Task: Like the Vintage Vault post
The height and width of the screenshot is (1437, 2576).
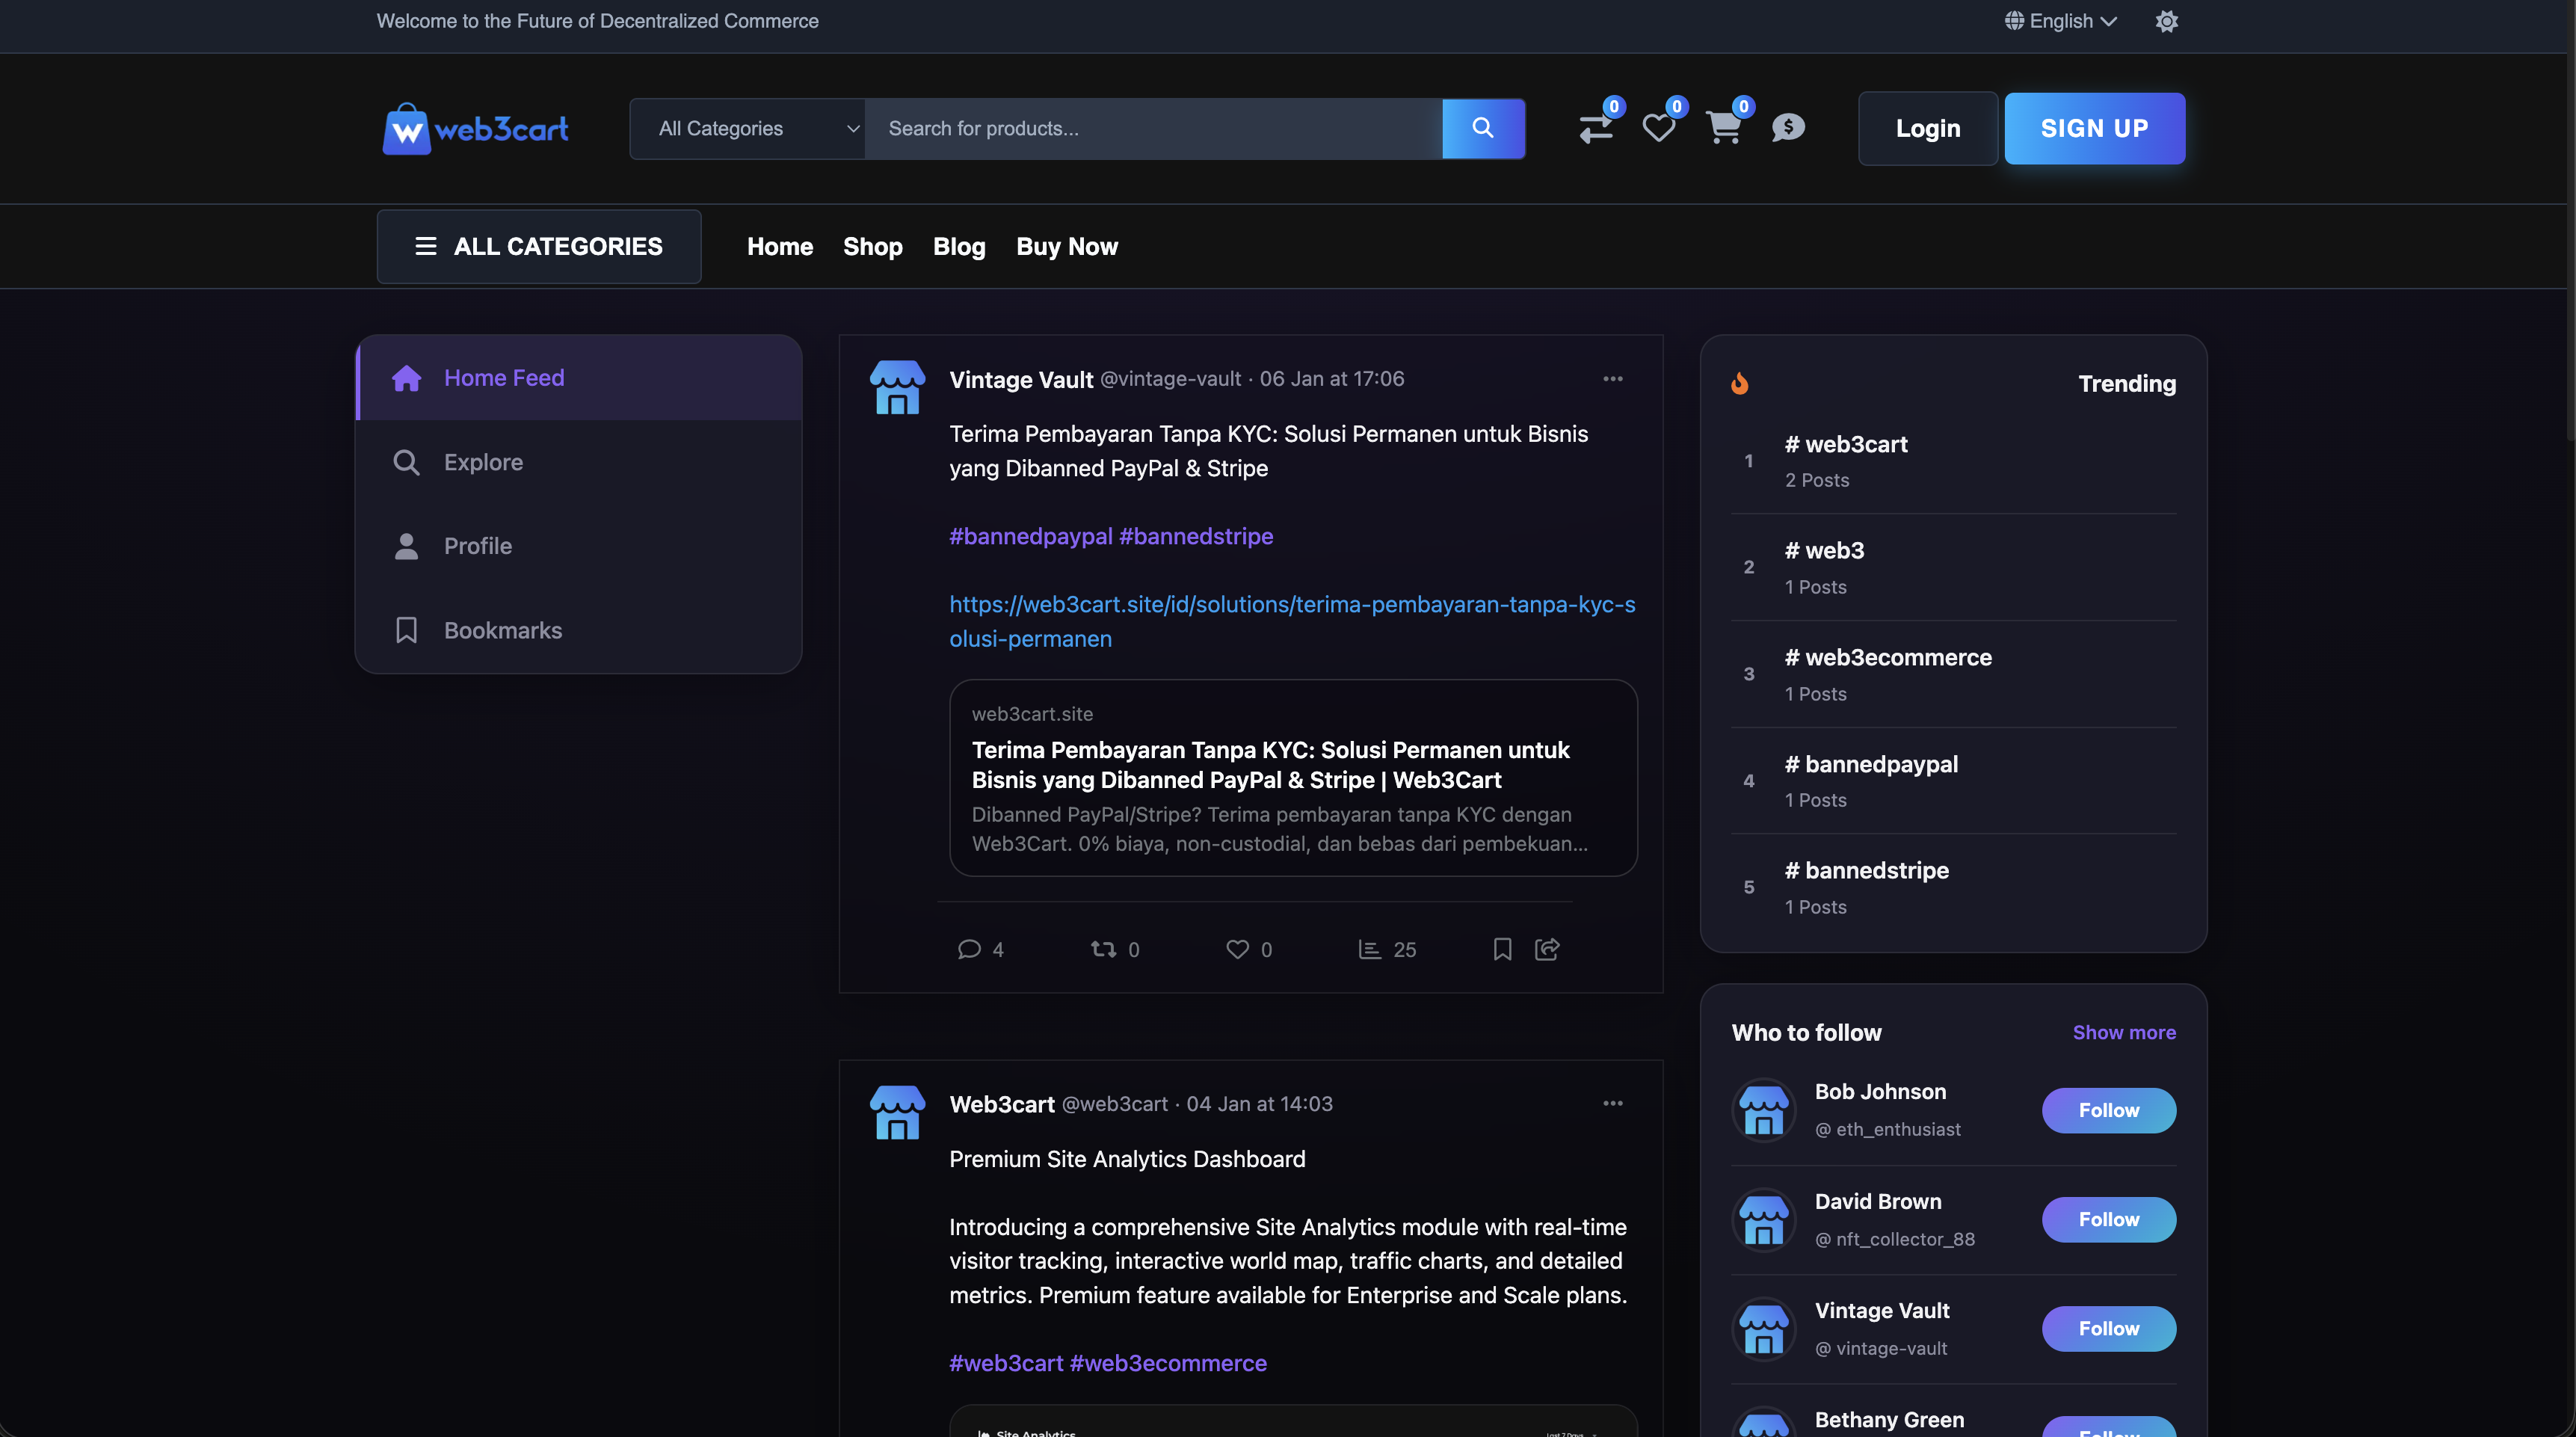Action: click(1237, 949)
